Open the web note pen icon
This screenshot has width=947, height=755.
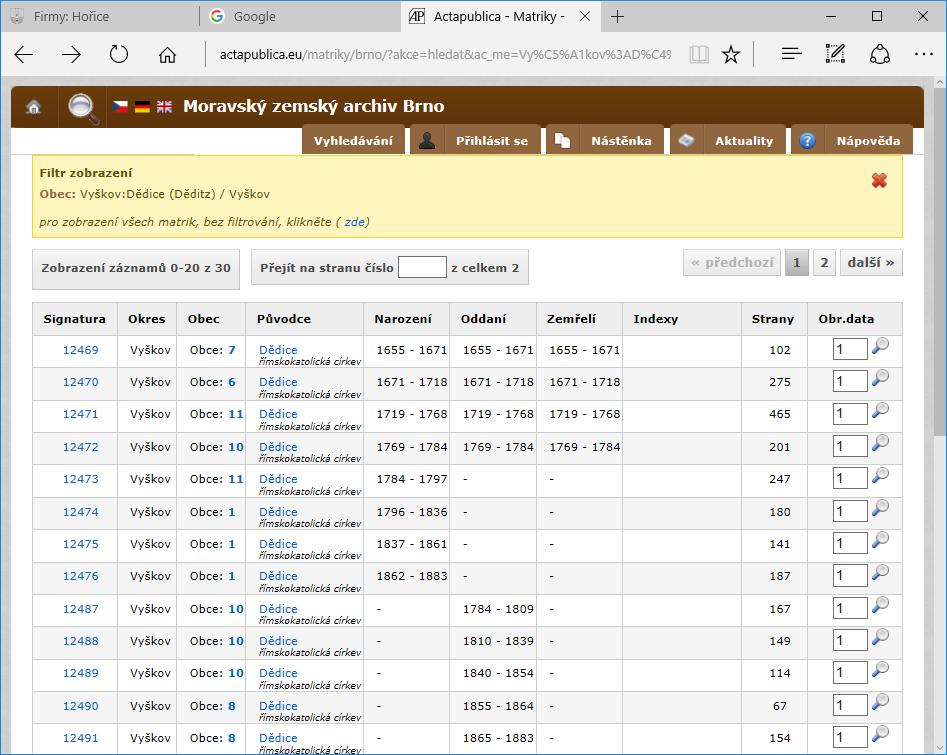[835, 54]
